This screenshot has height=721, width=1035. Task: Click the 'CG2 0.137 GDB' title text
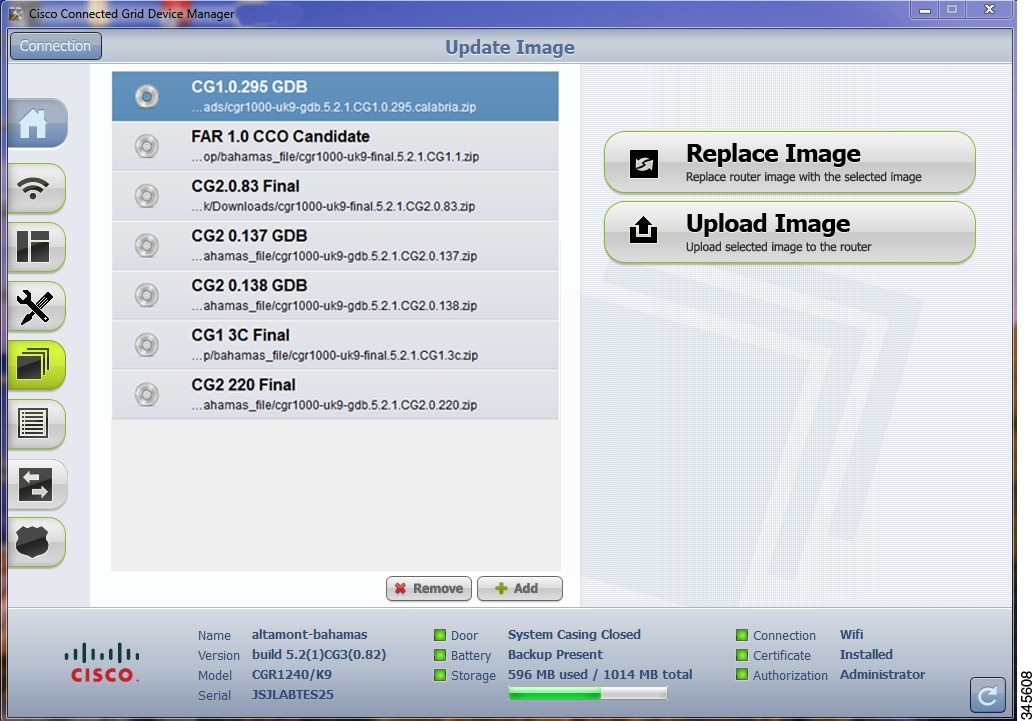250,236
